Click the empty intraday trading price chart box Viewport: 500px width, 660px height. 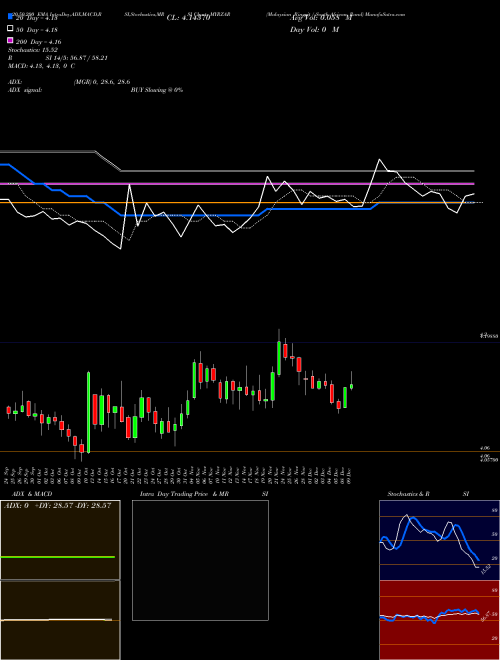point(200,560)
